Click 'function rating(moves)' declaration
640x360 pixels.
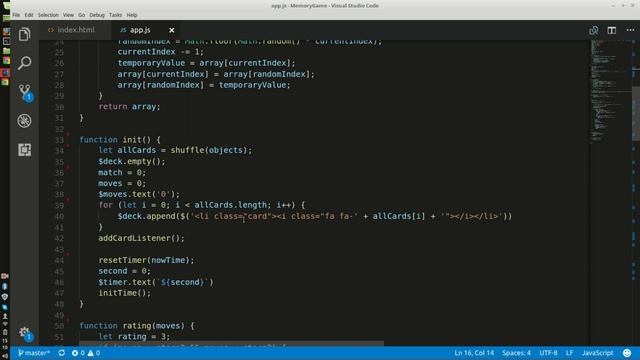click(x=137, y=326)
